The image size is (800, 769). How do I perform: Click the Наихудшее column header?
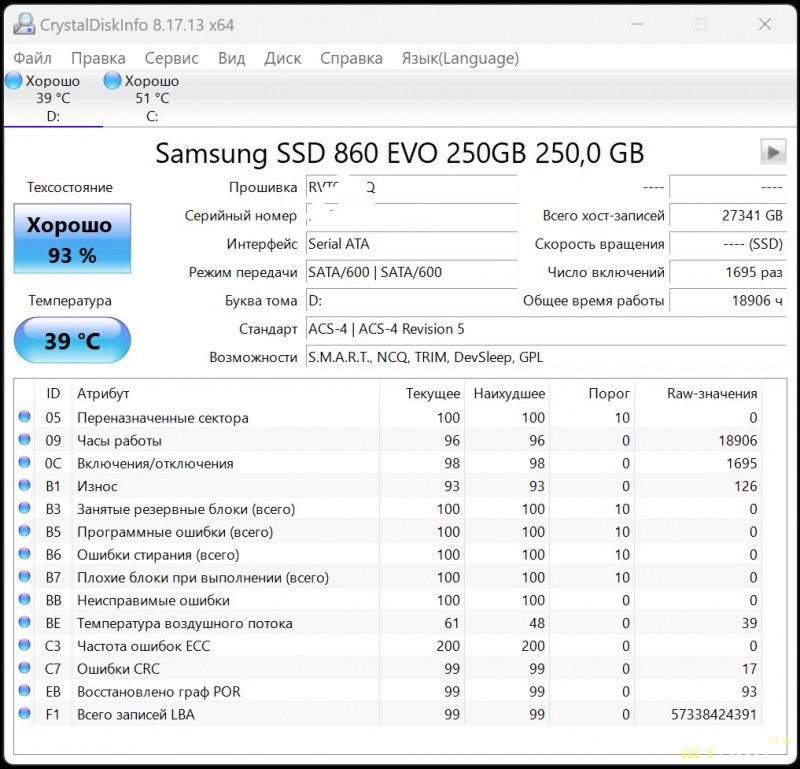(x=507, y=393)
